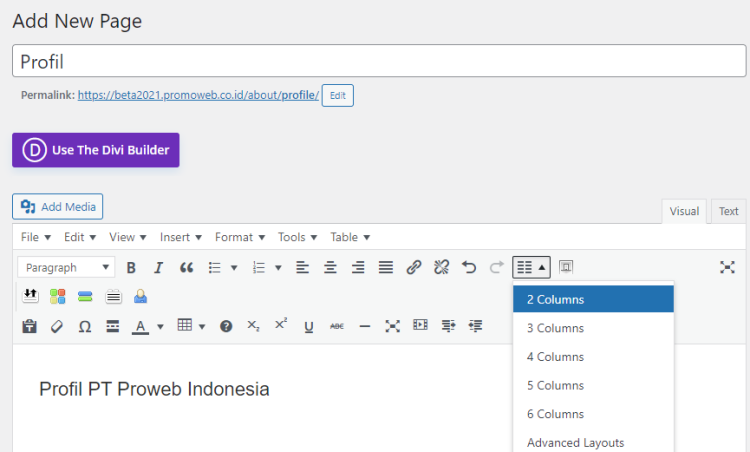Paste as text using clipboard icon
This screenshot has width=750, height=452.
pos(30,326)
